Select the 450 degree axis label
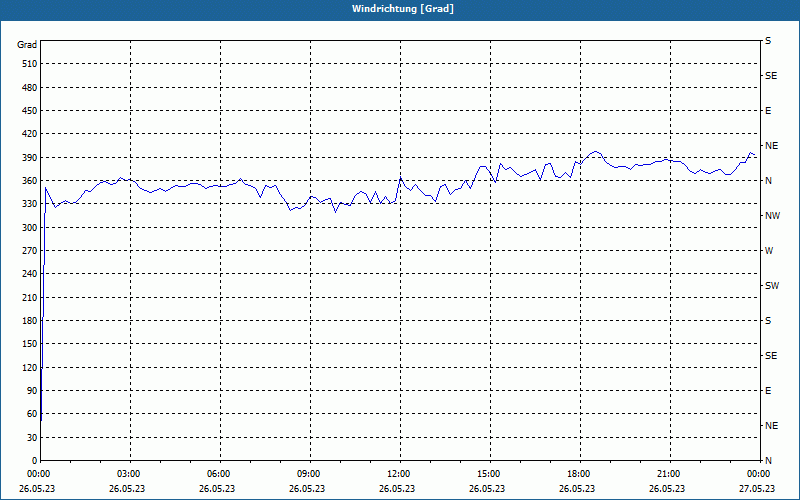This screenshot has width=800, height=500. (30, 111)
